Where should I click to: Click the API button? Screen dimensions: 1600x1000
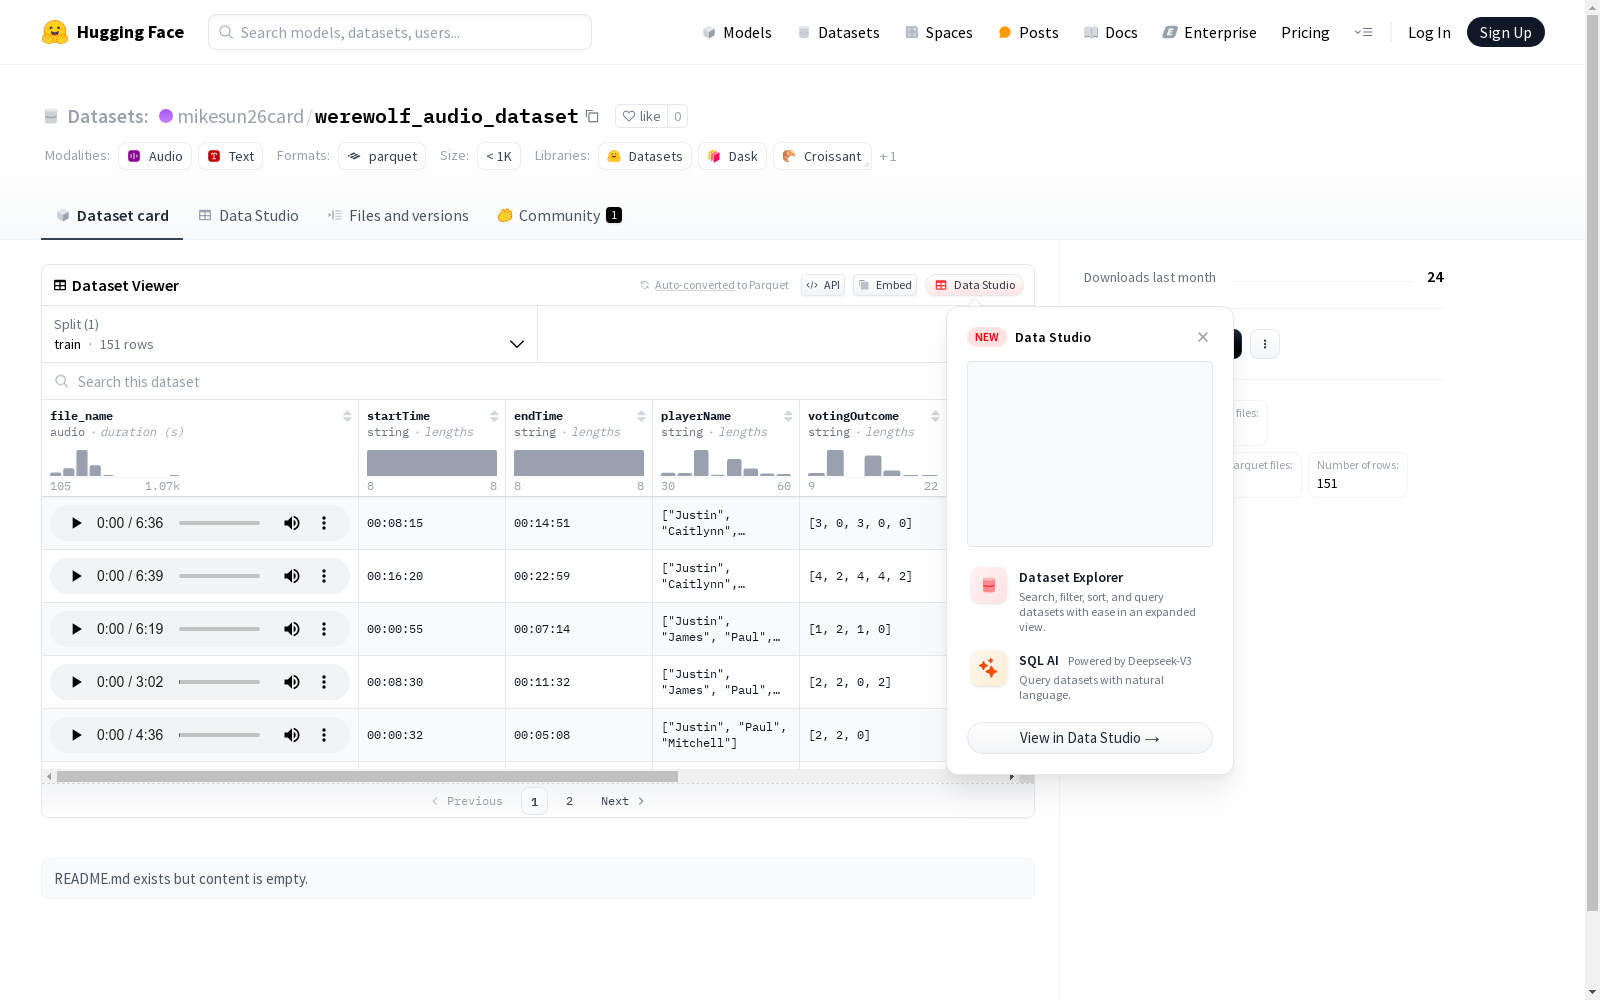click(x=823, y=285)
